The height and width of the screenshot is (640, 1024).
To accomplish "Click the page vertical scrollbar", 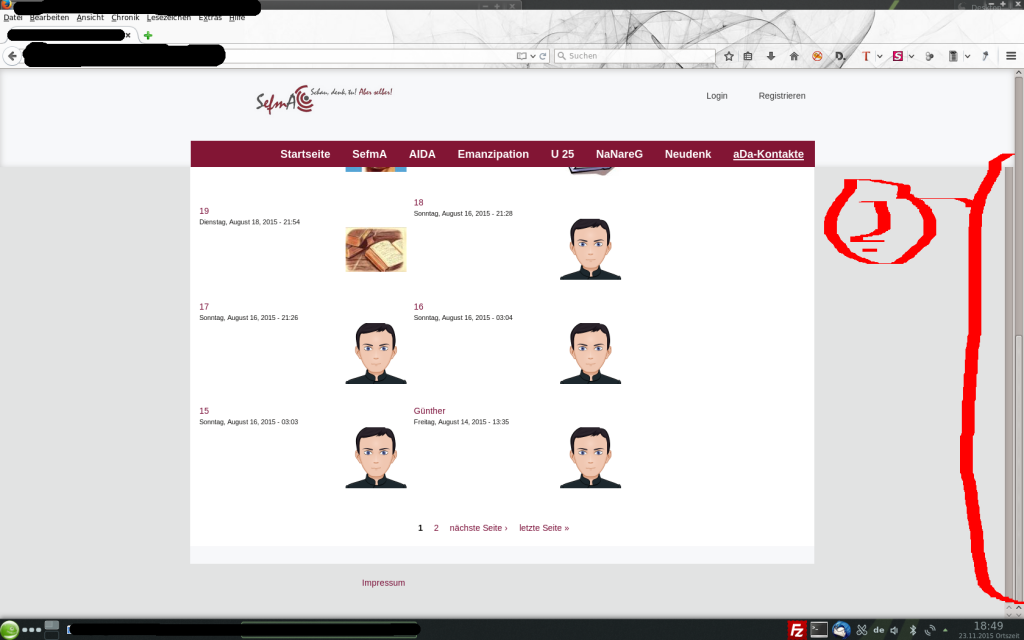I will pos(1018,400).
